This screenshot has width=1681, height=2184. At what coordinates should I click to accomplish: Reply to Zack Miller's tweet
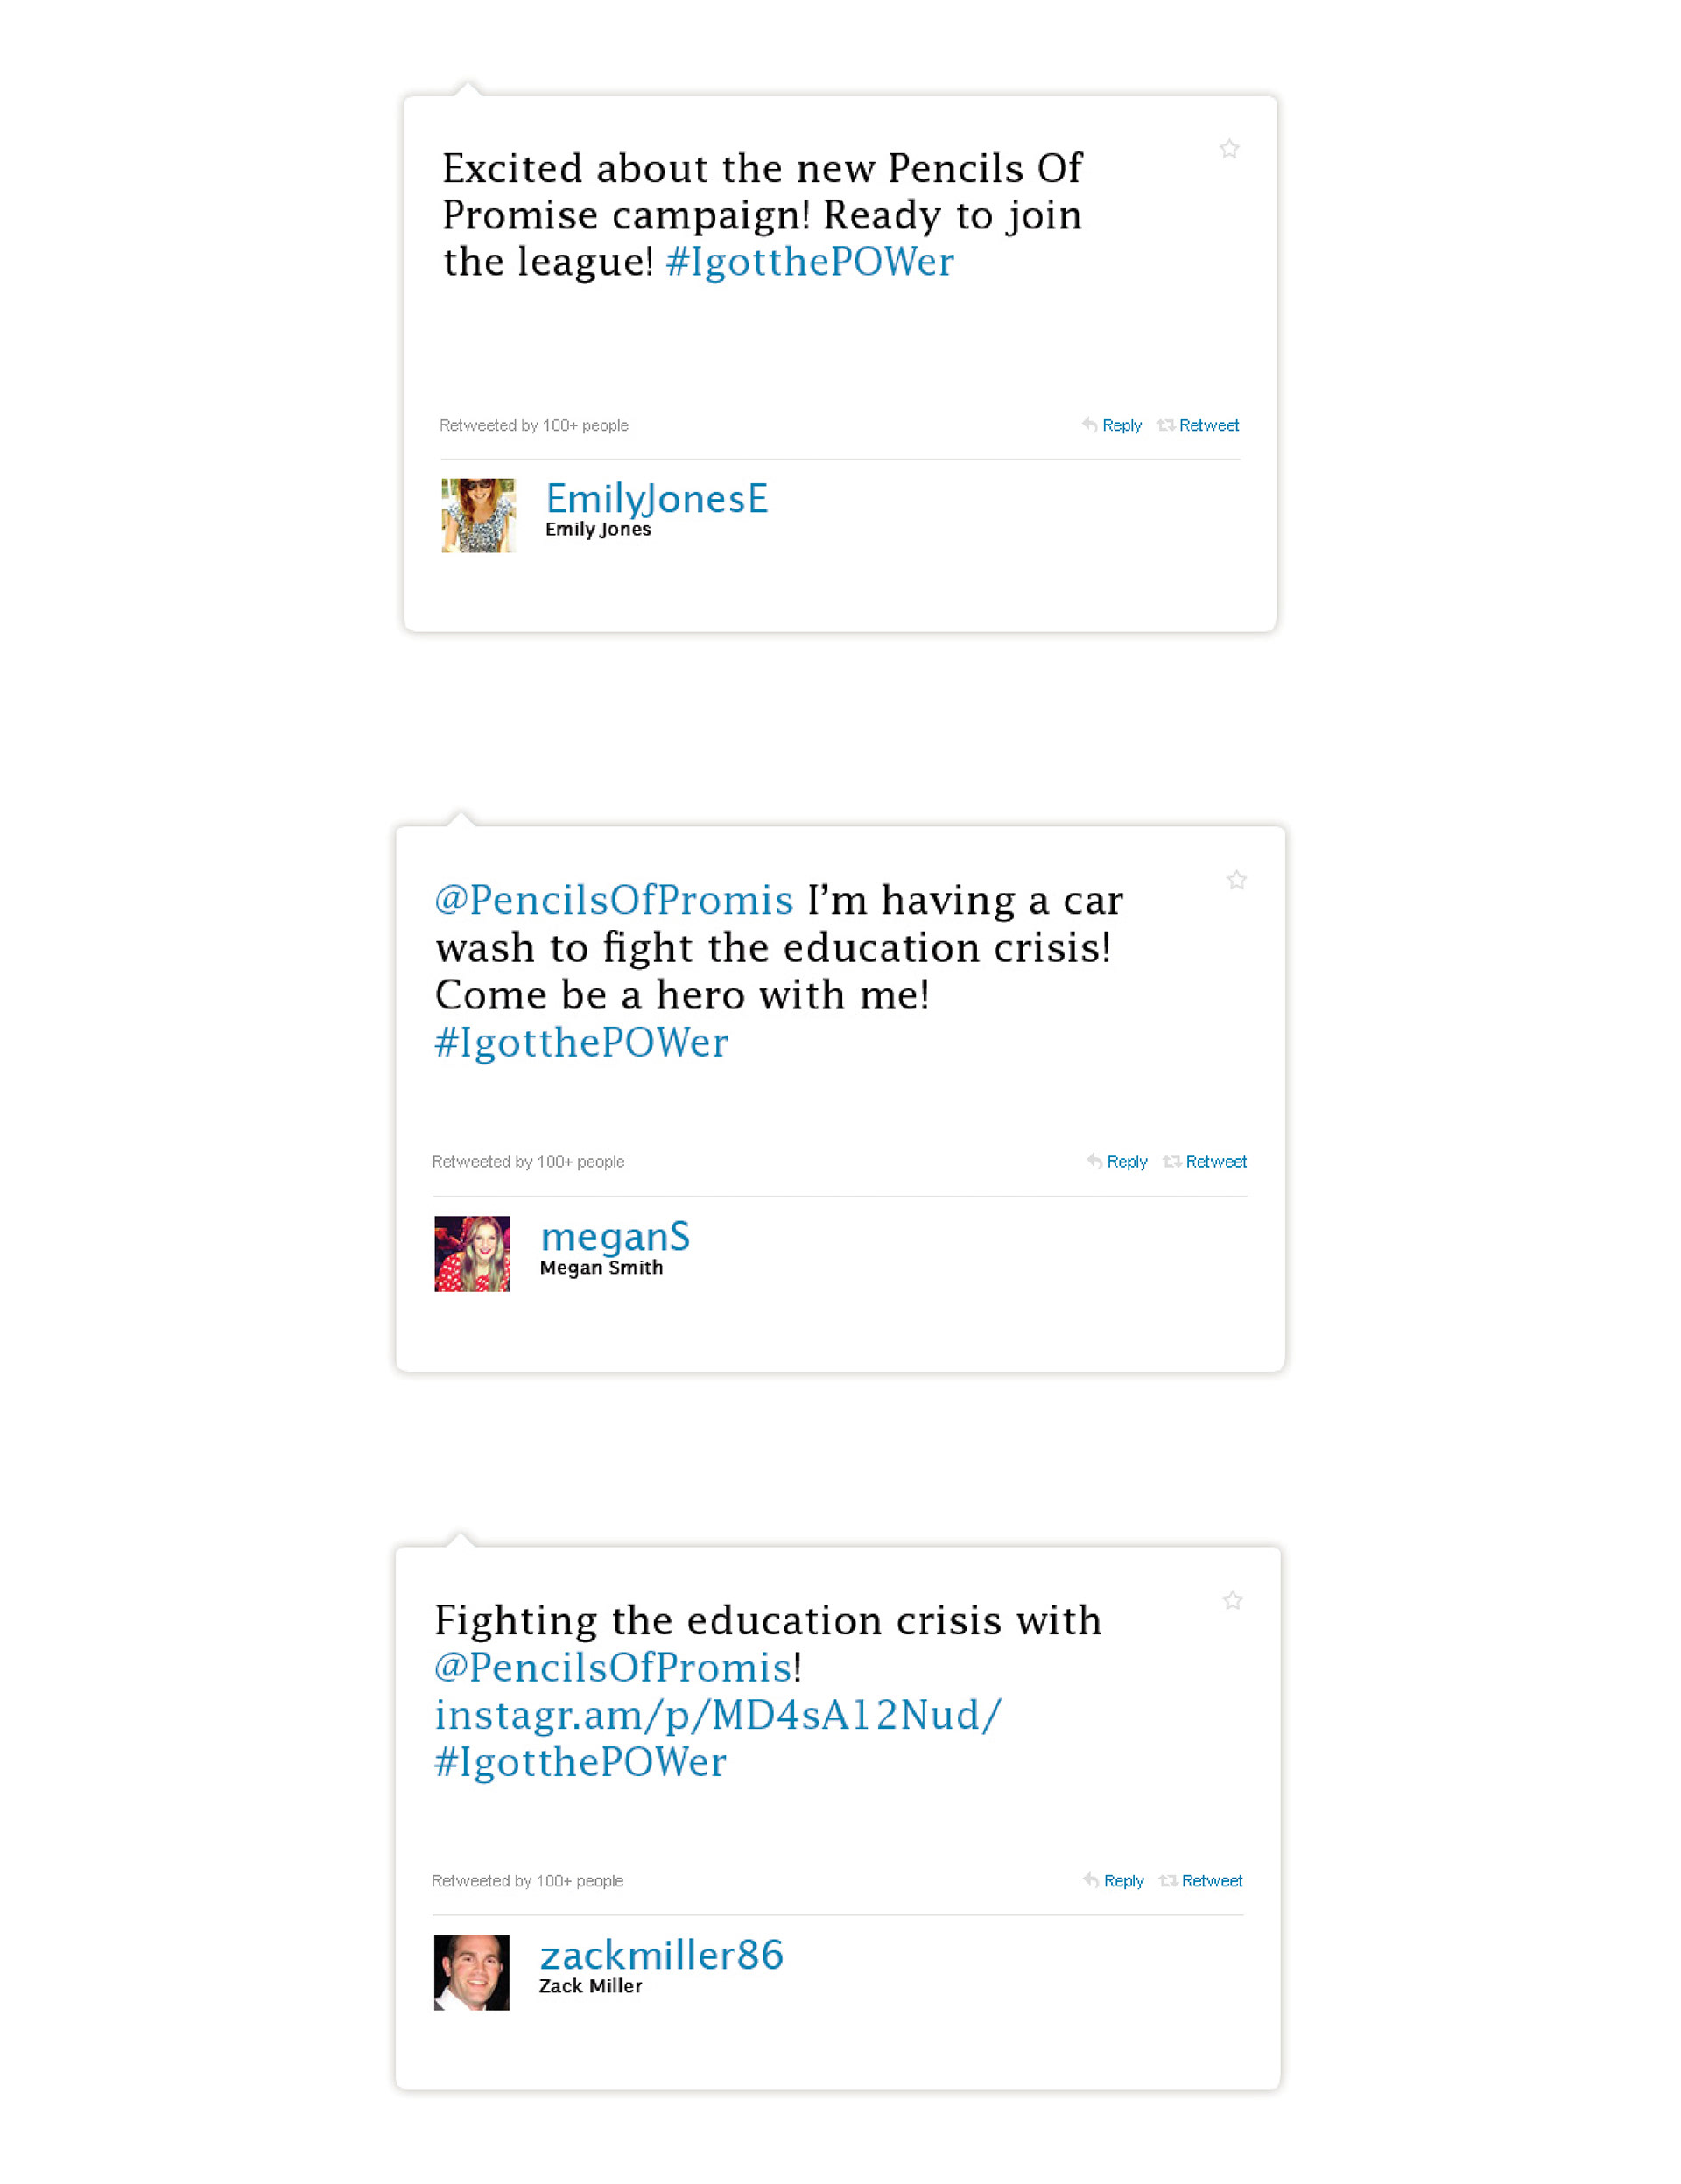tap(1123, 1880)
